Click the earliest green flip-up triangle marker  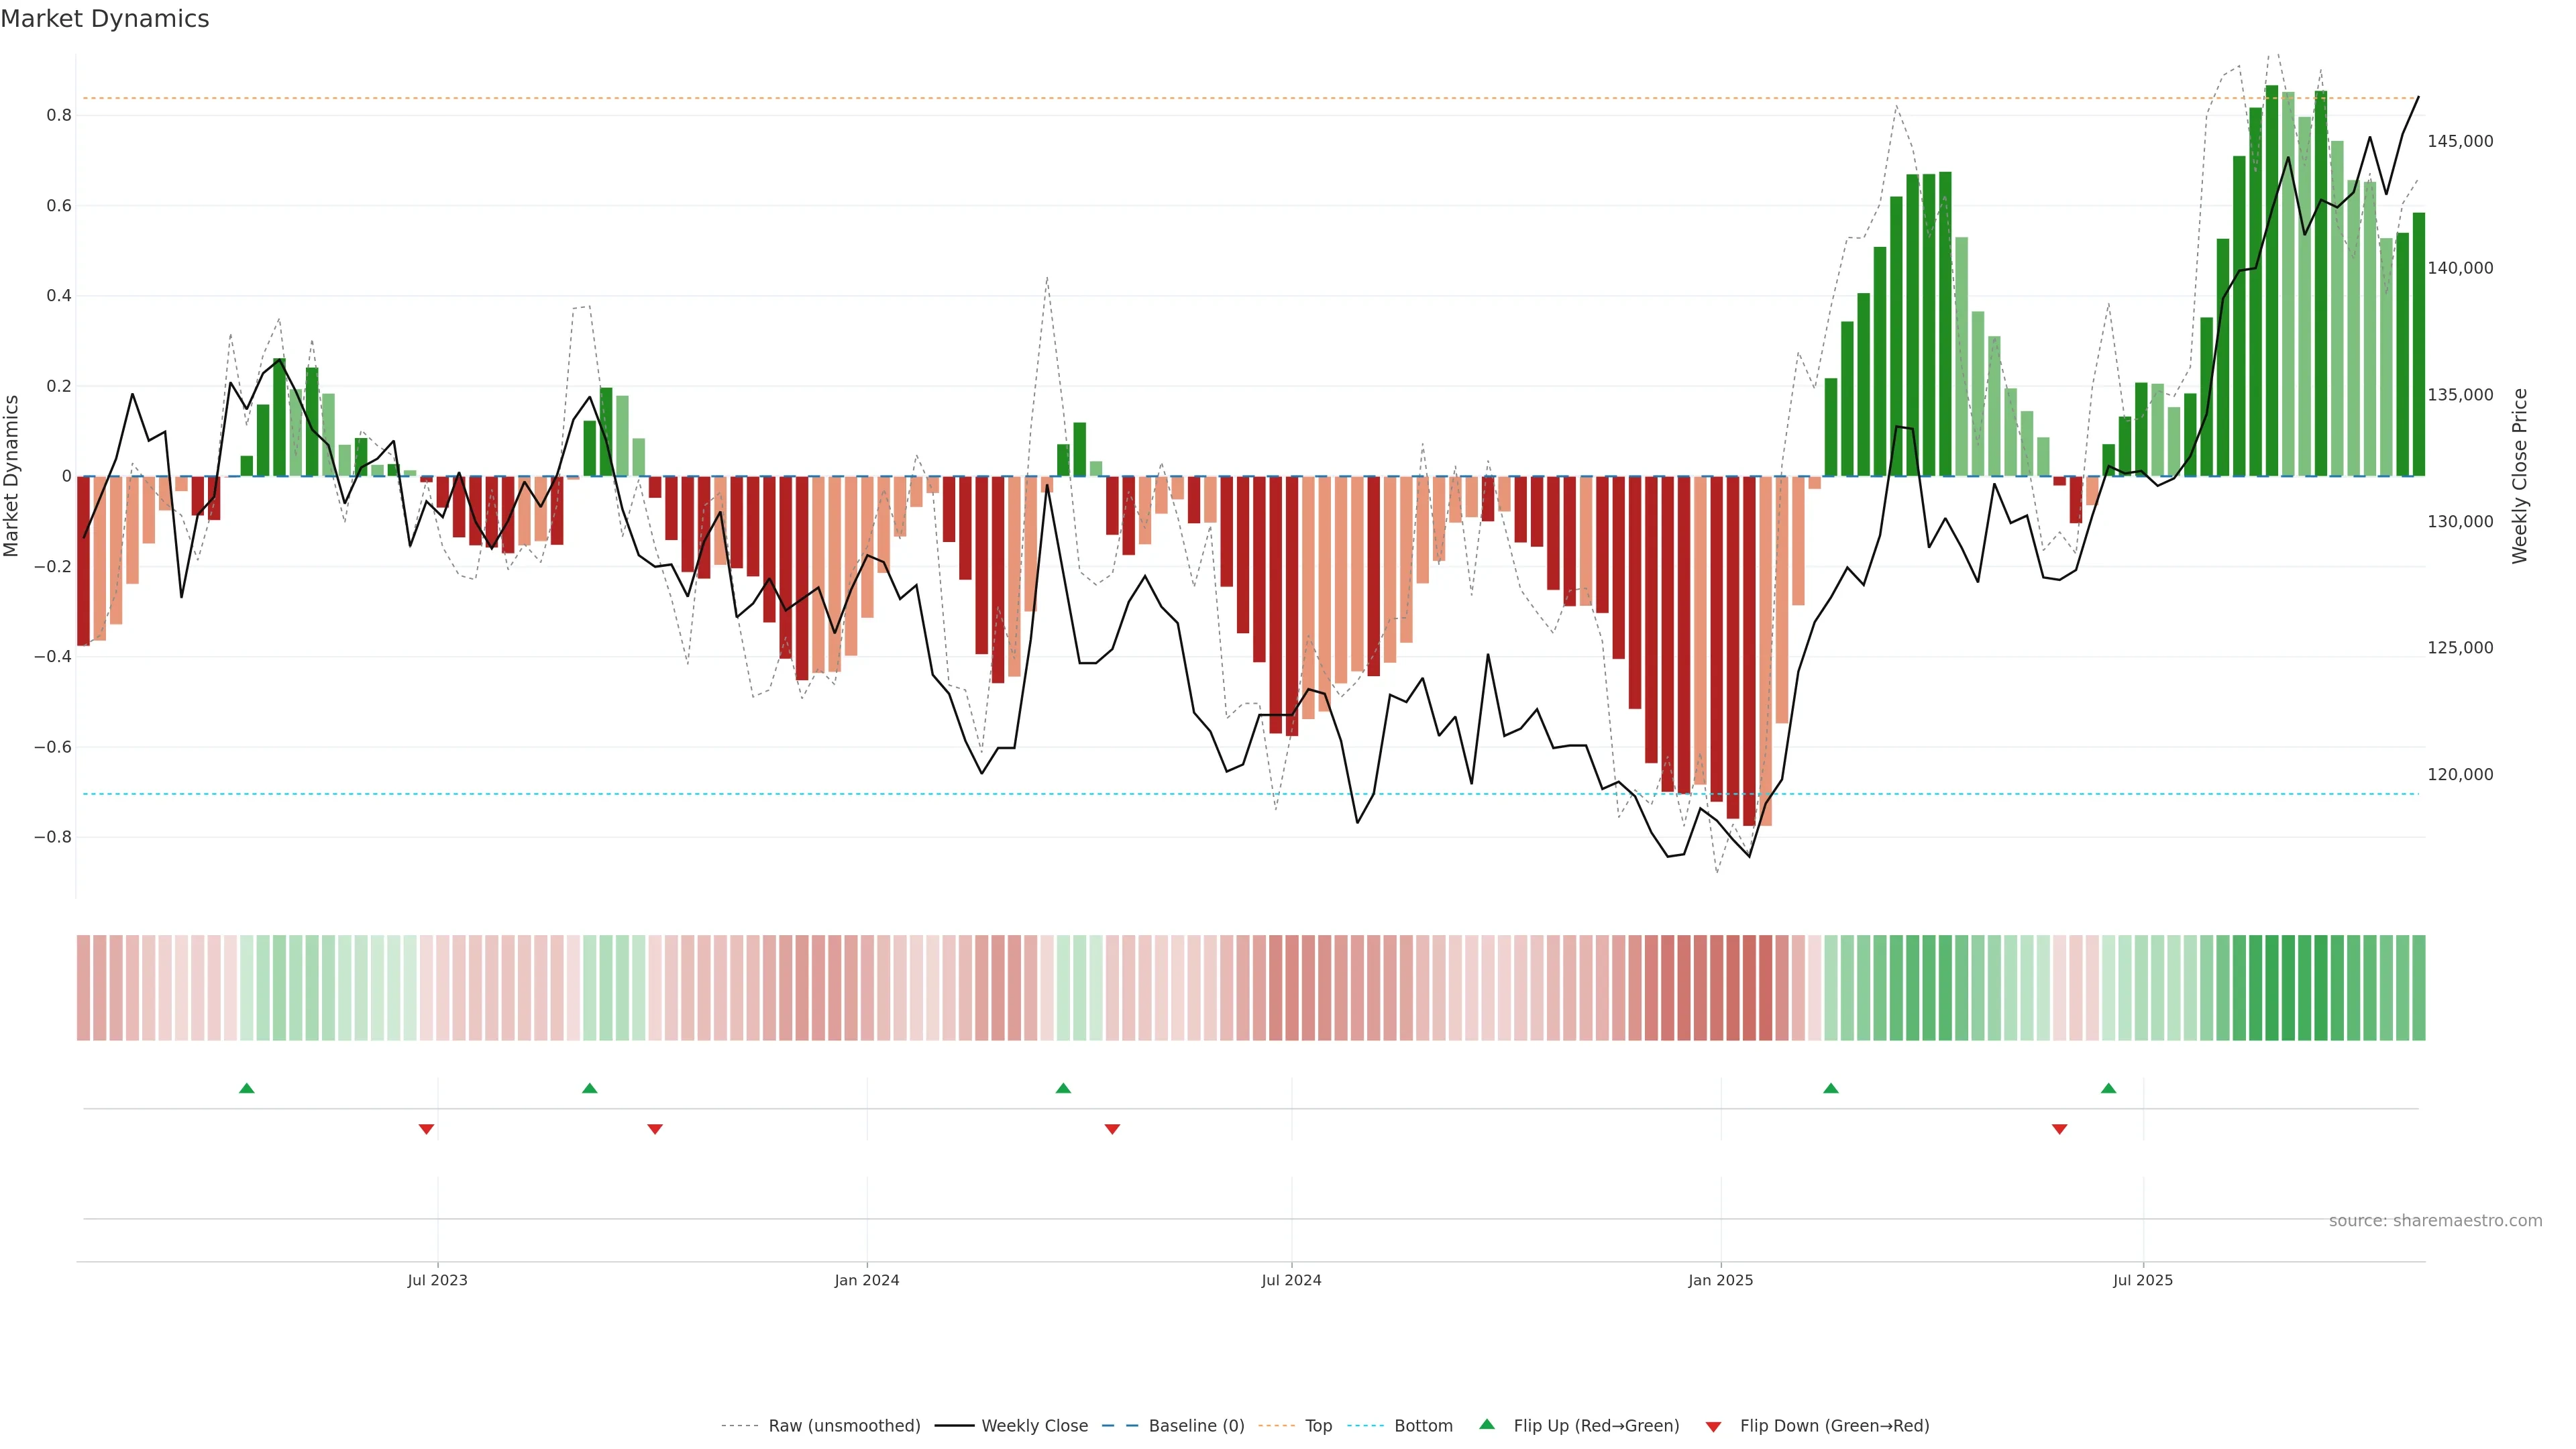coord(247,1088)
